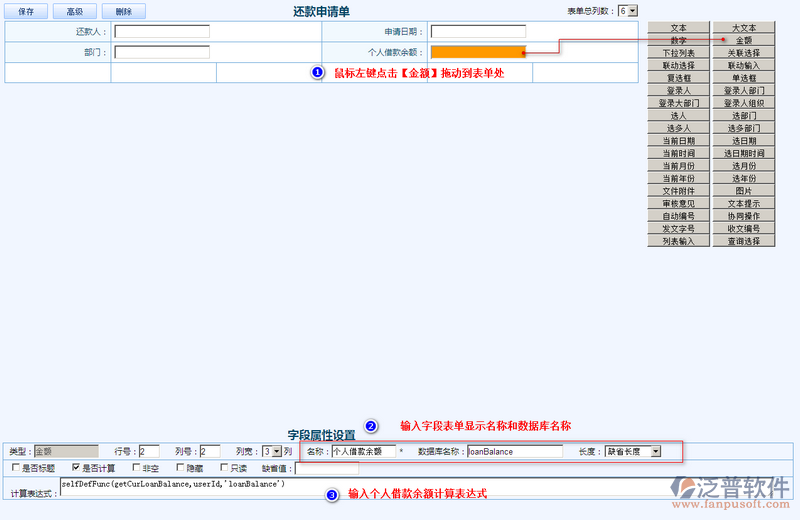Pick the 图片 field type
This screenshot has width=800, height=520.
tap(743, 191)
